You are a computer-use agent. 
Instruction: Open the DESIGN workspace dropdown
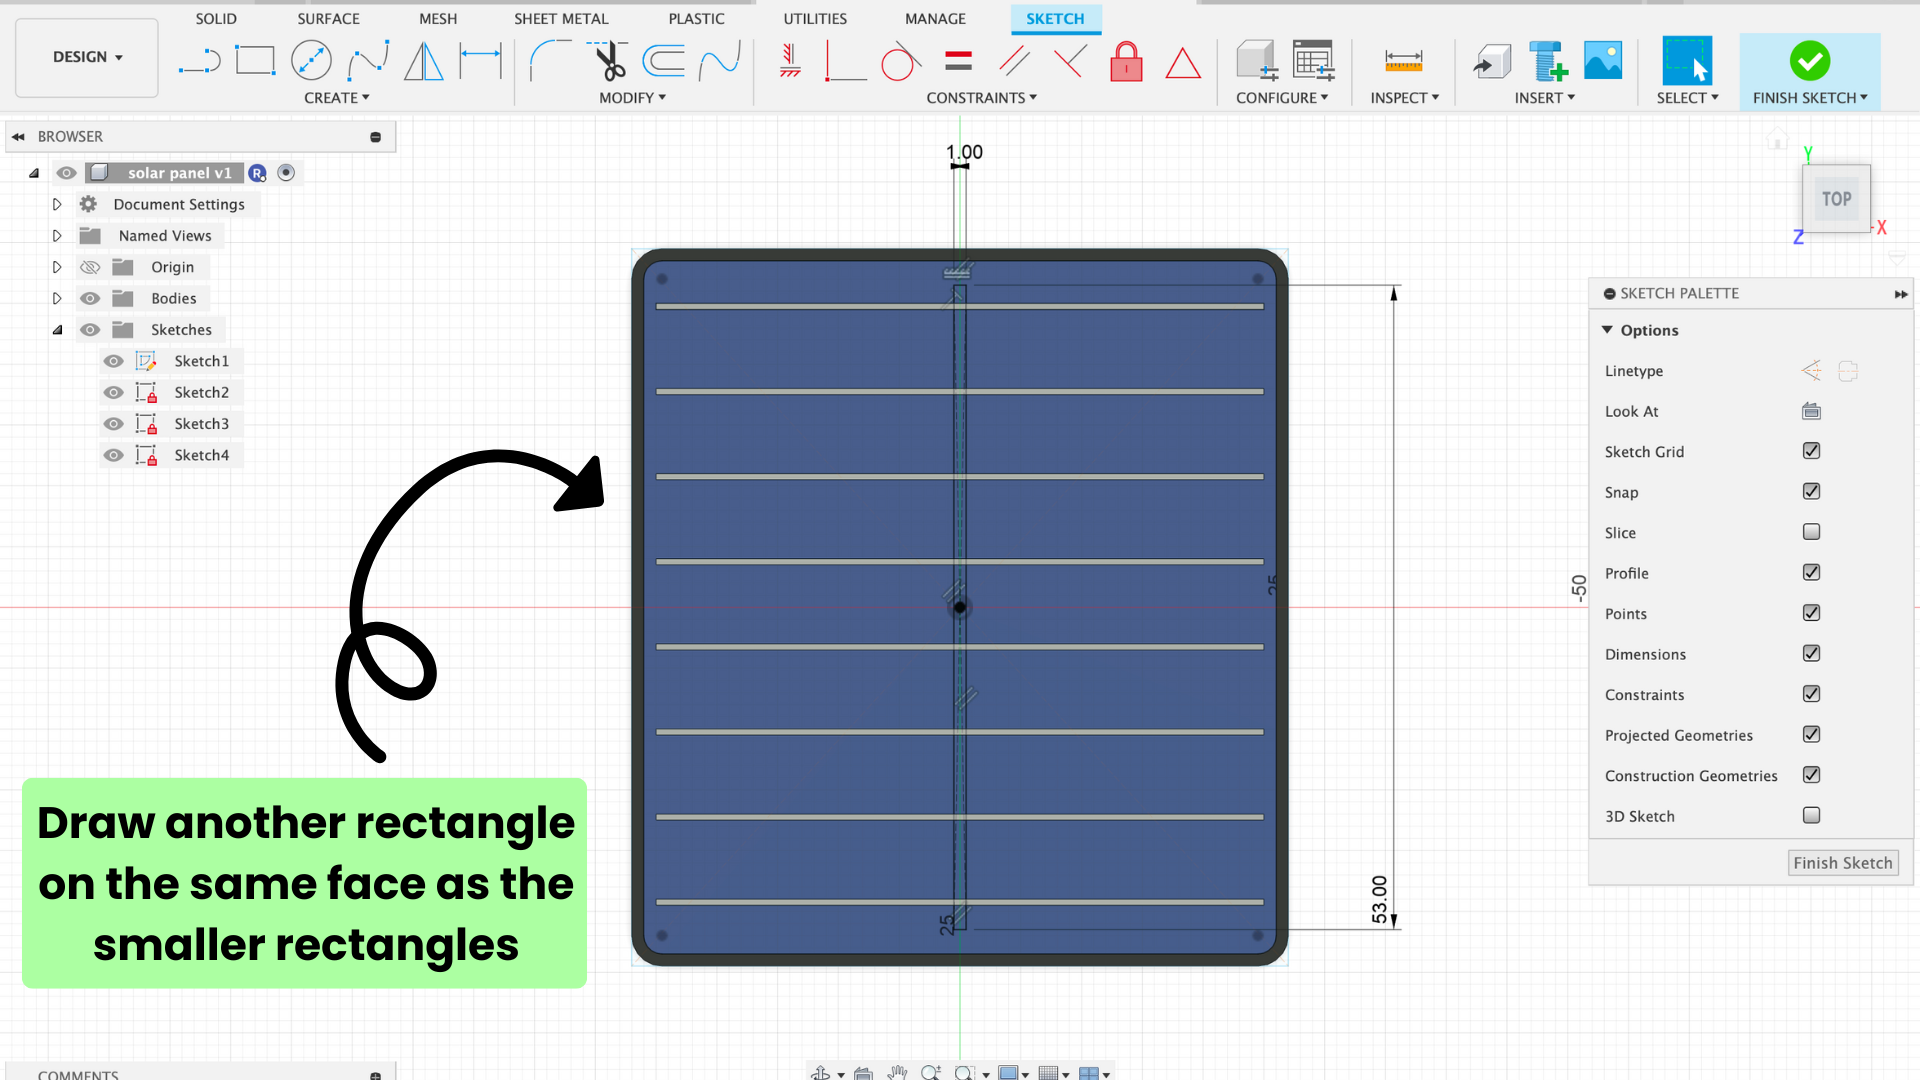[87, 57]
